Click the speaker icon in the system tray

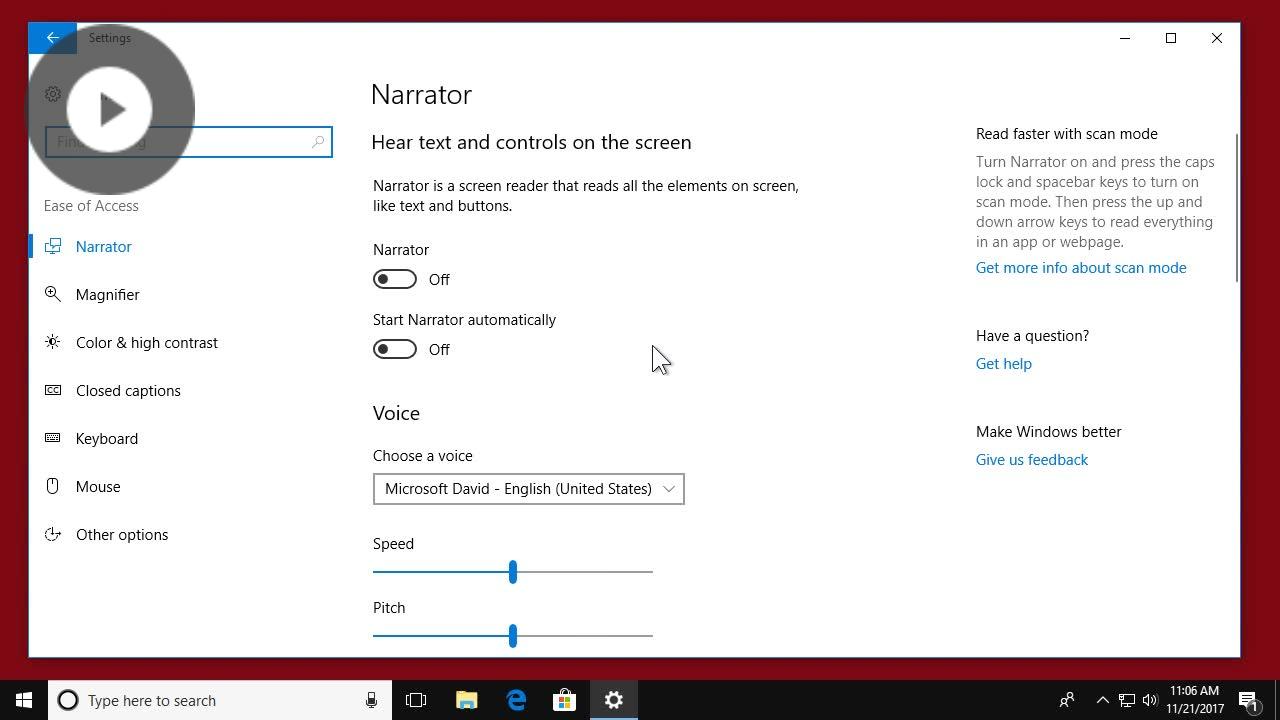click(1150, 700)
